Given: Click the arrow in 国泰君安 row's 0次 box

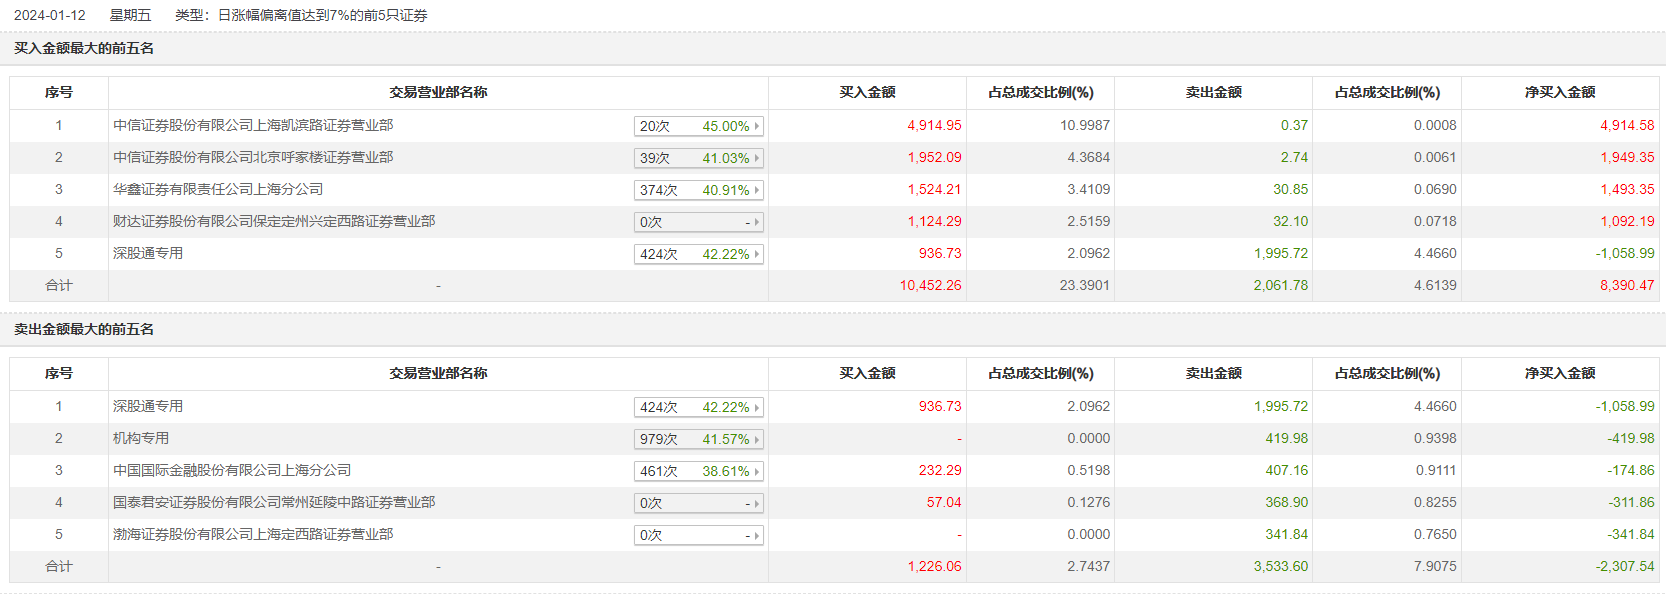Looking at the screenshot, I should point(757,503).
